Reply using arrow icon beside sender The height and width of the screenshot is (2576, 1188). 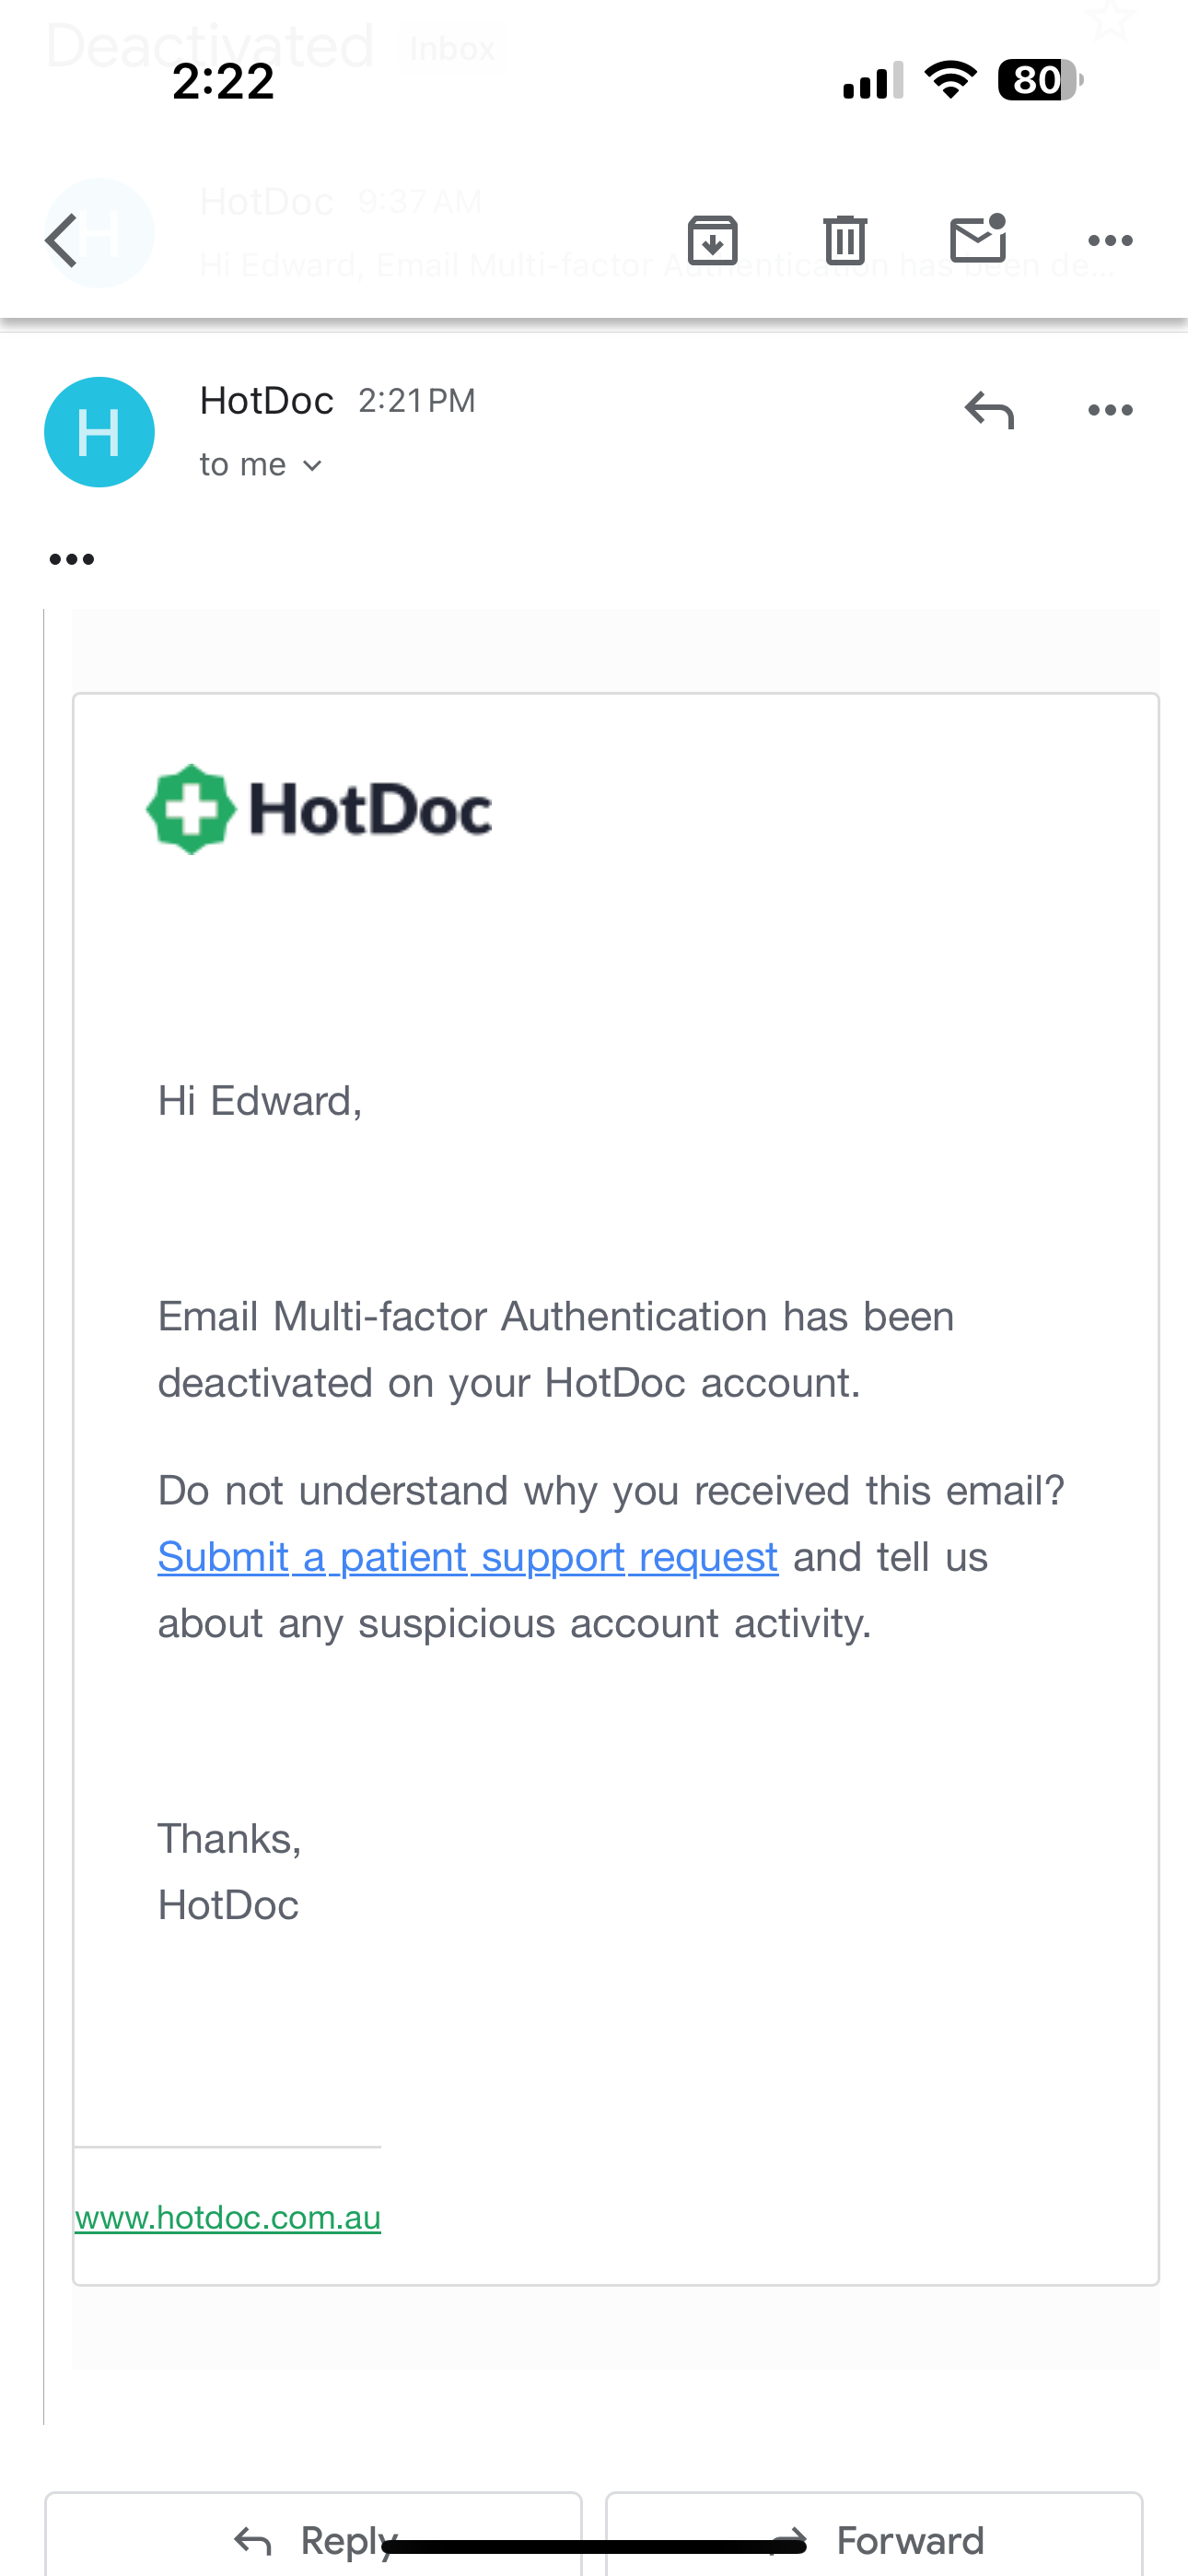pyautogui.click(x=989, y=410)
